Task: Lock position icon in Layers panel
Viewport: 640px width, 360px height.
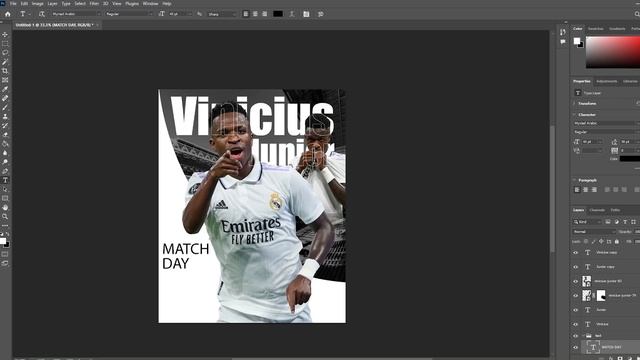Action: pos(601,242)
